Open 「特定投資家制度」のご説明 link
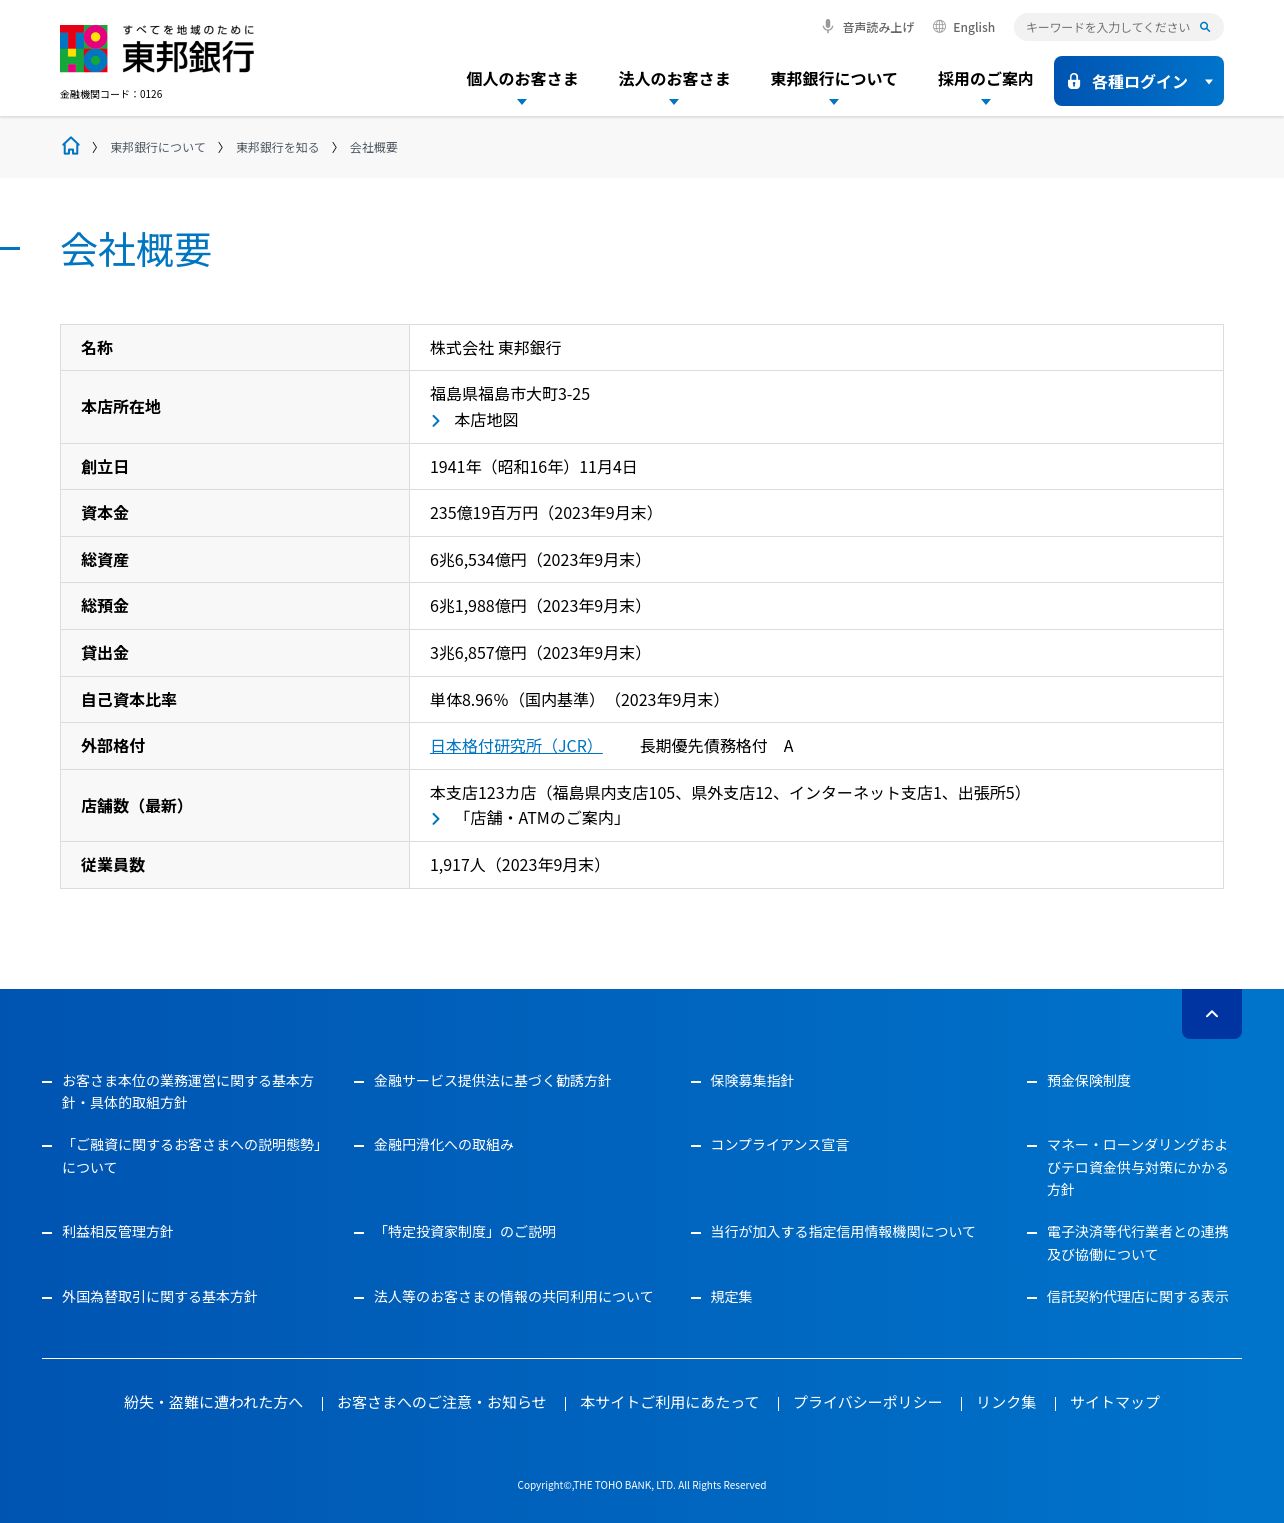Image resolution: width=1284 pixels, height=1523 pixels. coord(465,1231)
